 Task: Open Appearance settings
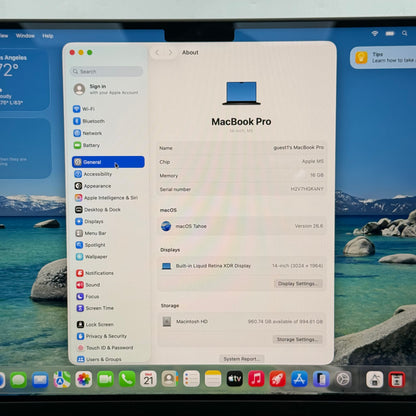(93, 186)
